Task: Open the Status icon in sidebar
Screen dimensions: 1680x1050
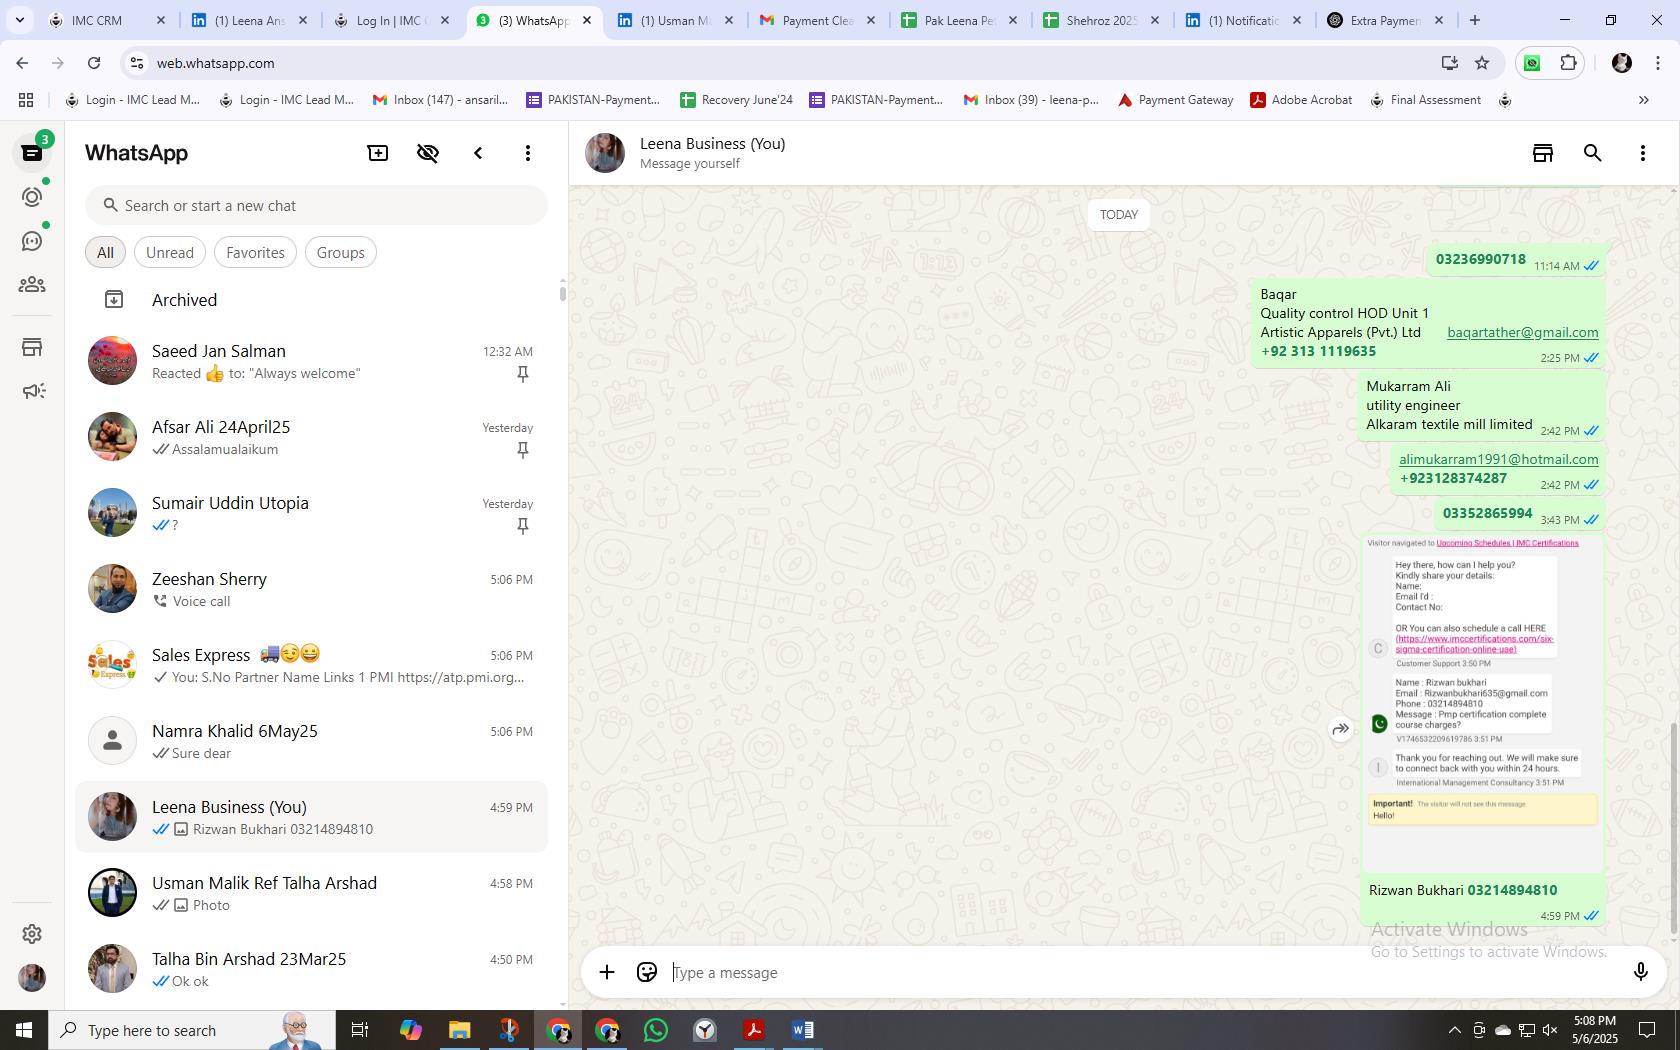Action: pos(32,197)
